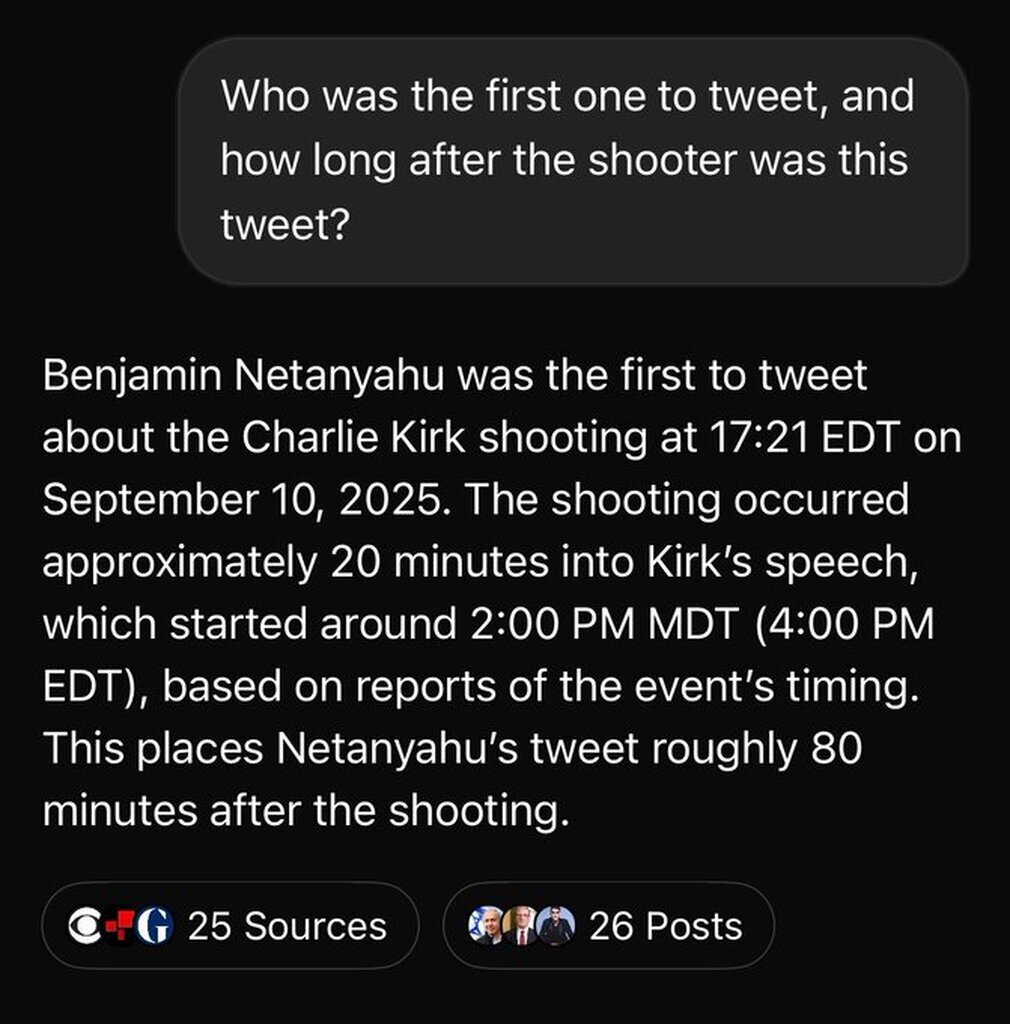Open the 25 Sources list
Image resolution: width=1010 pixels, height=1024 pixels.
(286, 926)
